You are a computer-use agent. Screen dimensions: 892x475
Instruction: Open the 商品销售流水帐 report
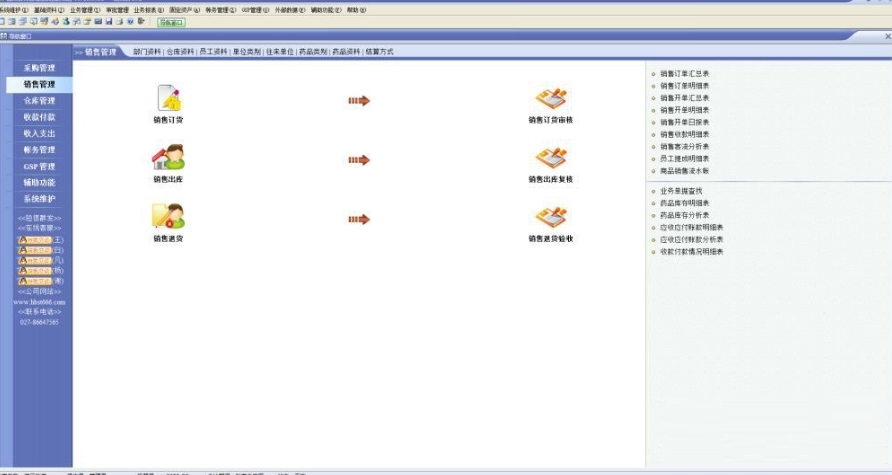tap(684, 171)
